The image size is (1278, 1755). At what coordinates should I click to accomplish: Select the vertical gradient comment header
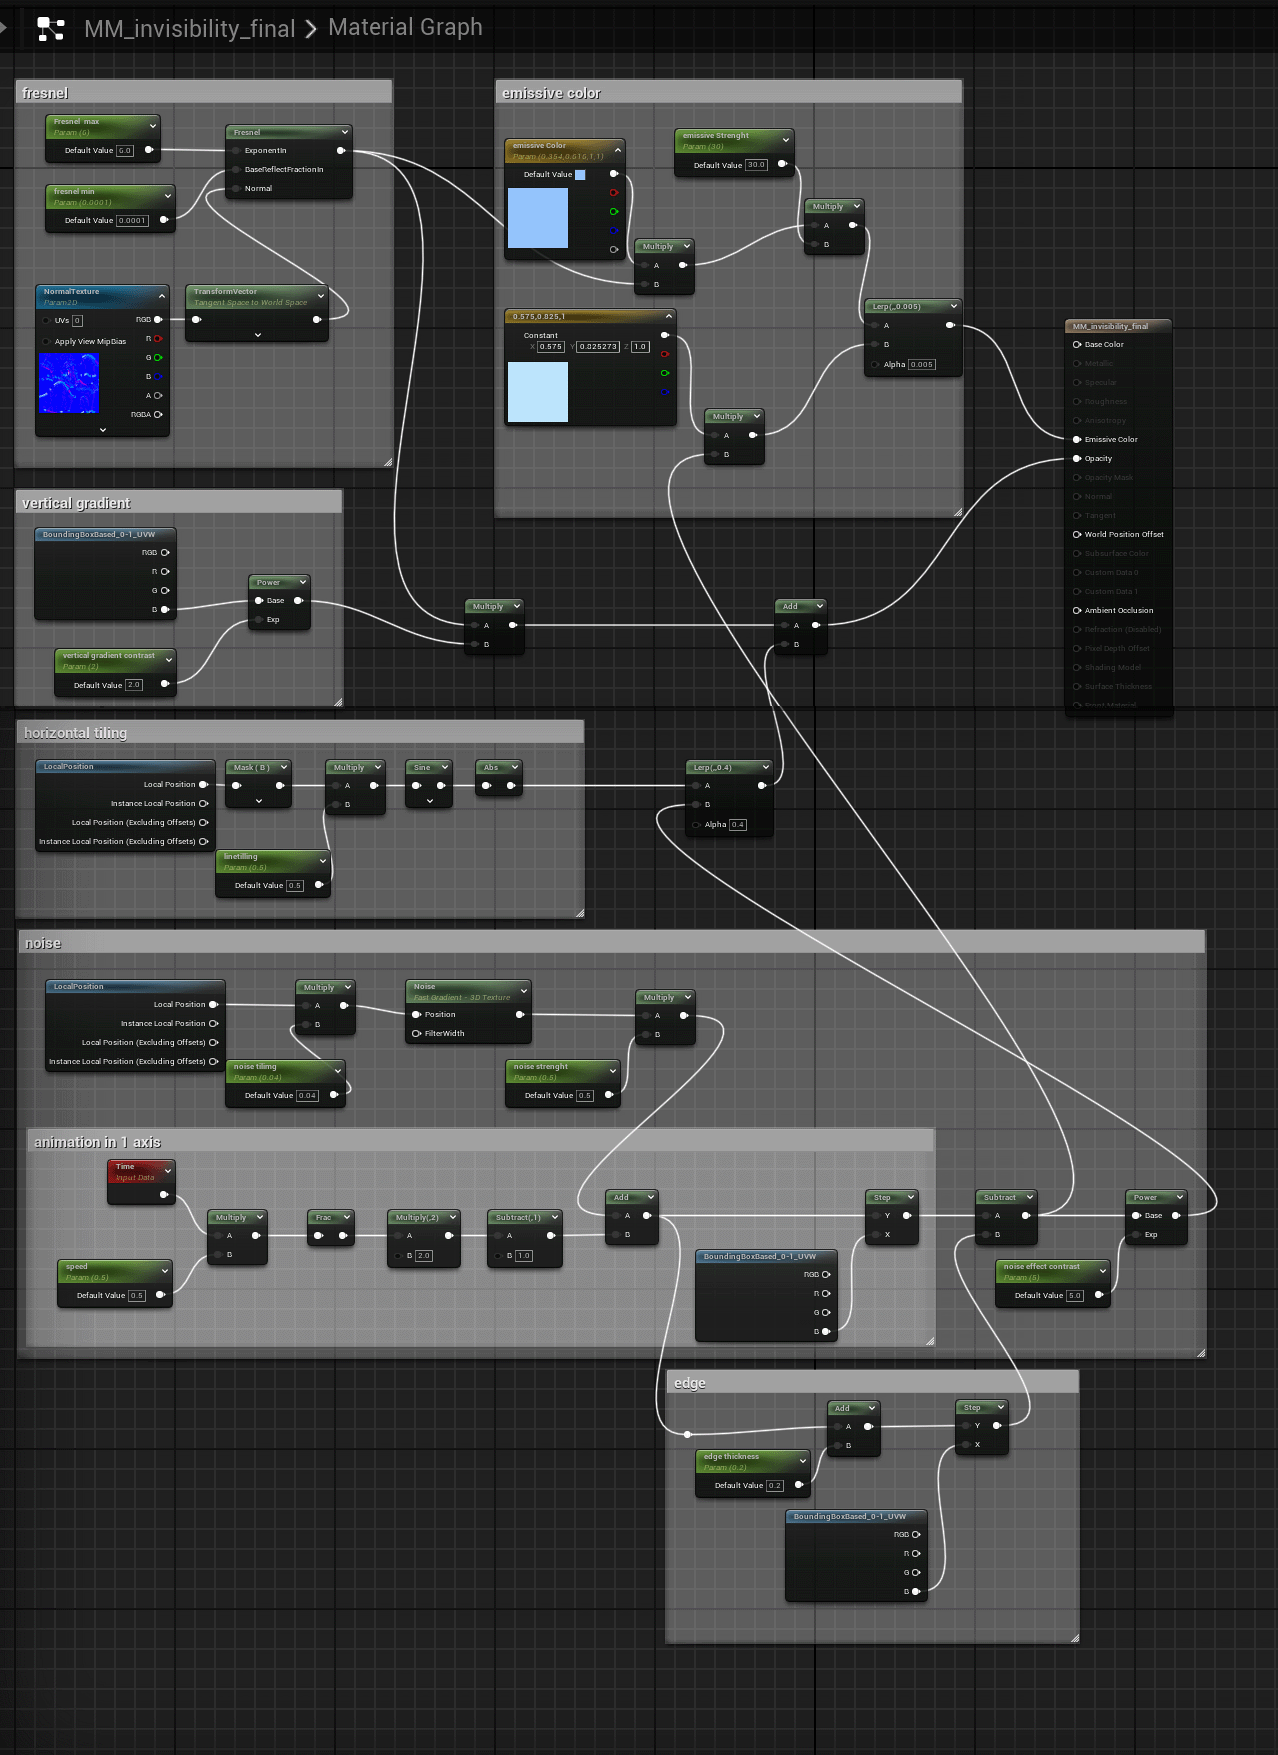pyautogui.click(x=179, y=502)
